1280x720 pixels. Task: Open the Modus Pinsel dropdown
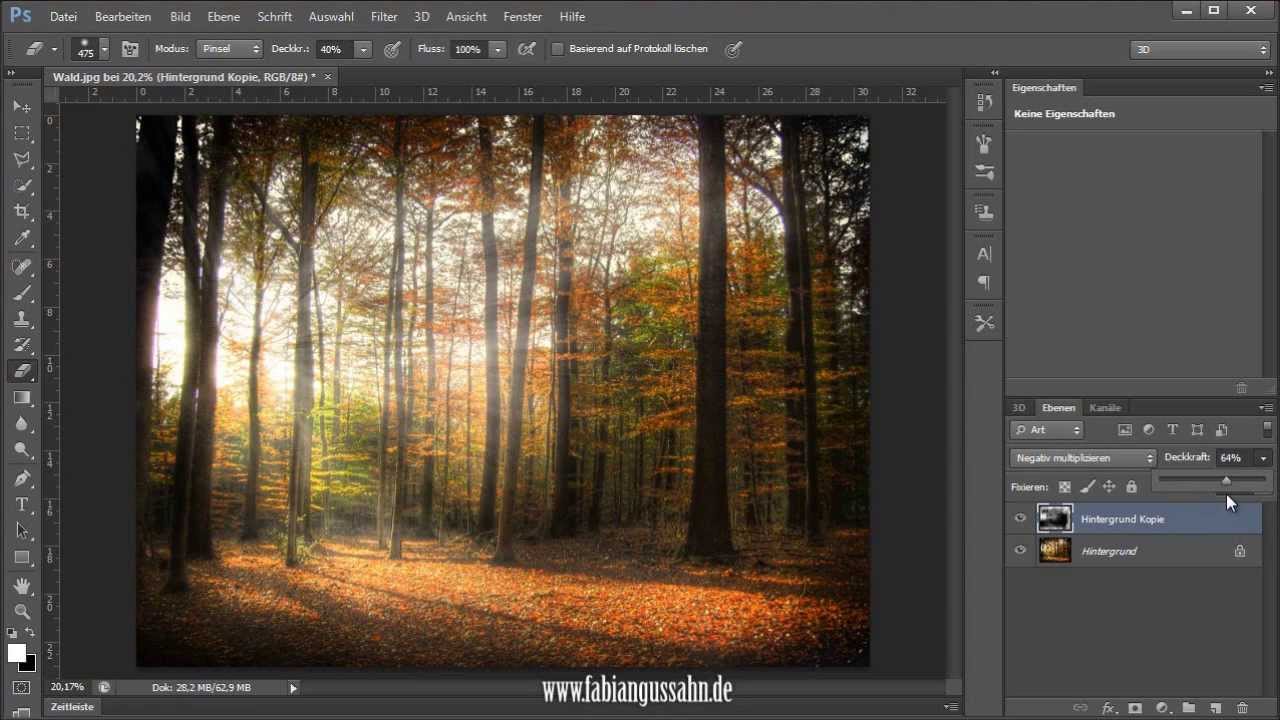coord(230,49)
